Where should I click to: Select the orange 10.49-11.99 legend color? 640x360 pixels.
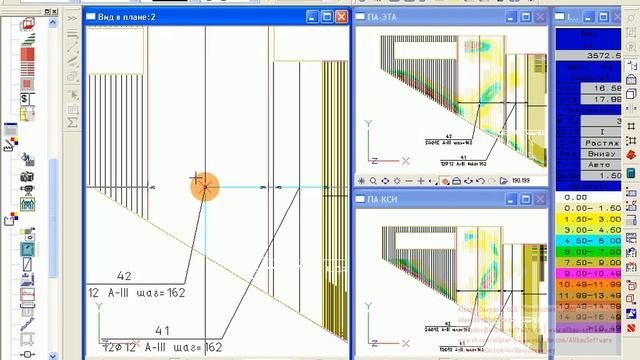click(589, 284)
